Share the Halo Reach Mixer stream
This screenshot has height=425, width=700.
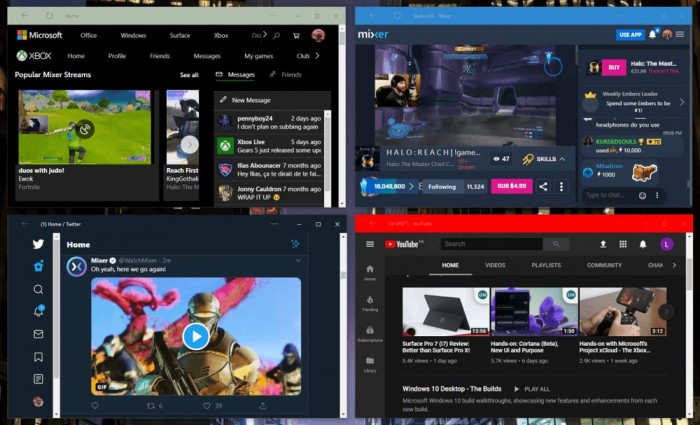(543, 187)
